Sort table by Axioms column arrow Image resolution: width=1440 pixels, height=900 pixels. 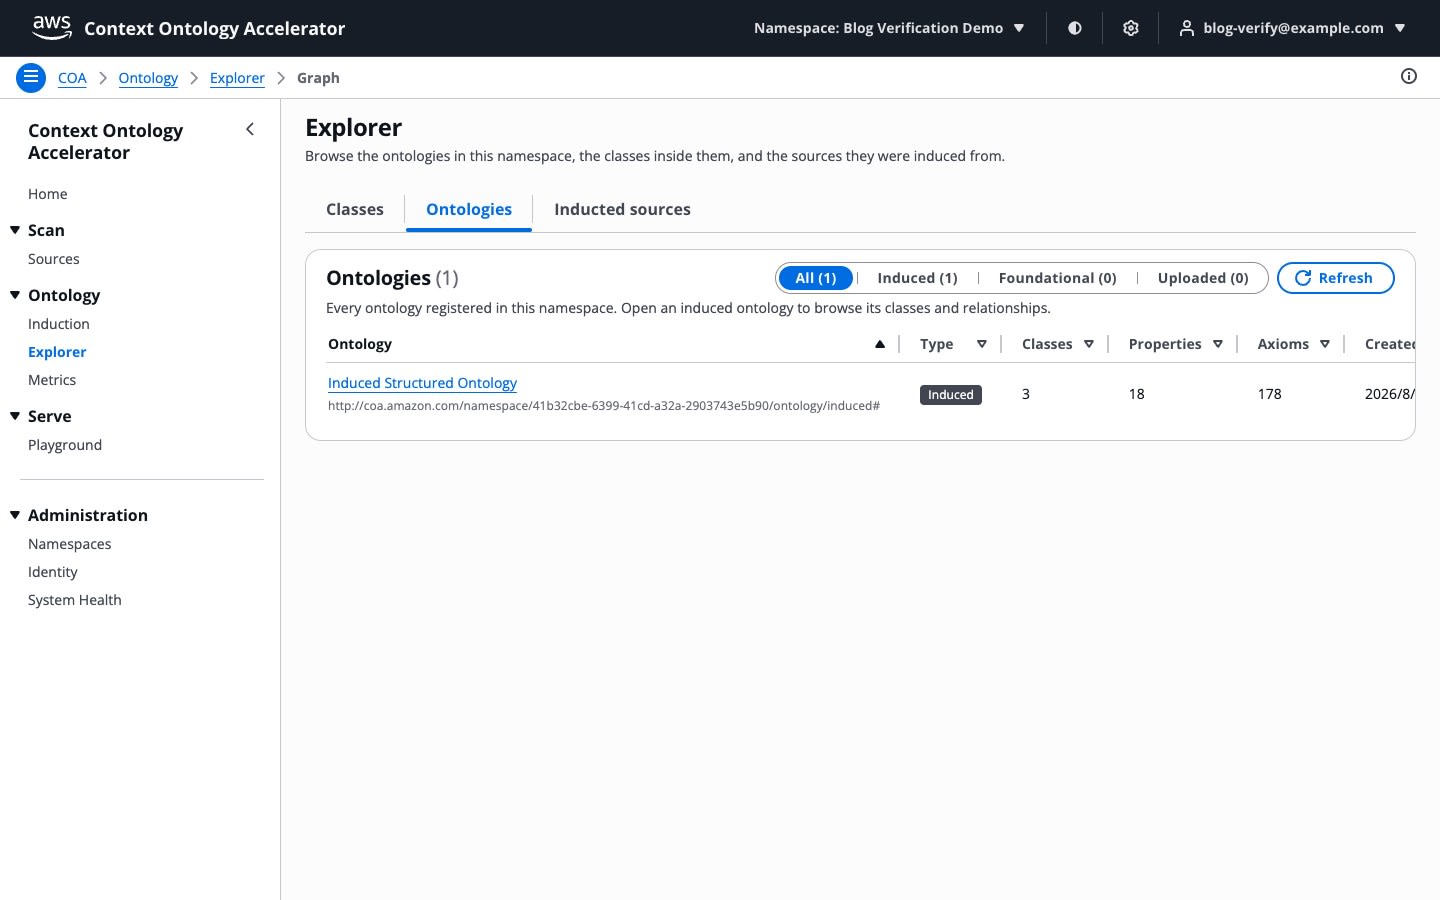(1325, 344)
